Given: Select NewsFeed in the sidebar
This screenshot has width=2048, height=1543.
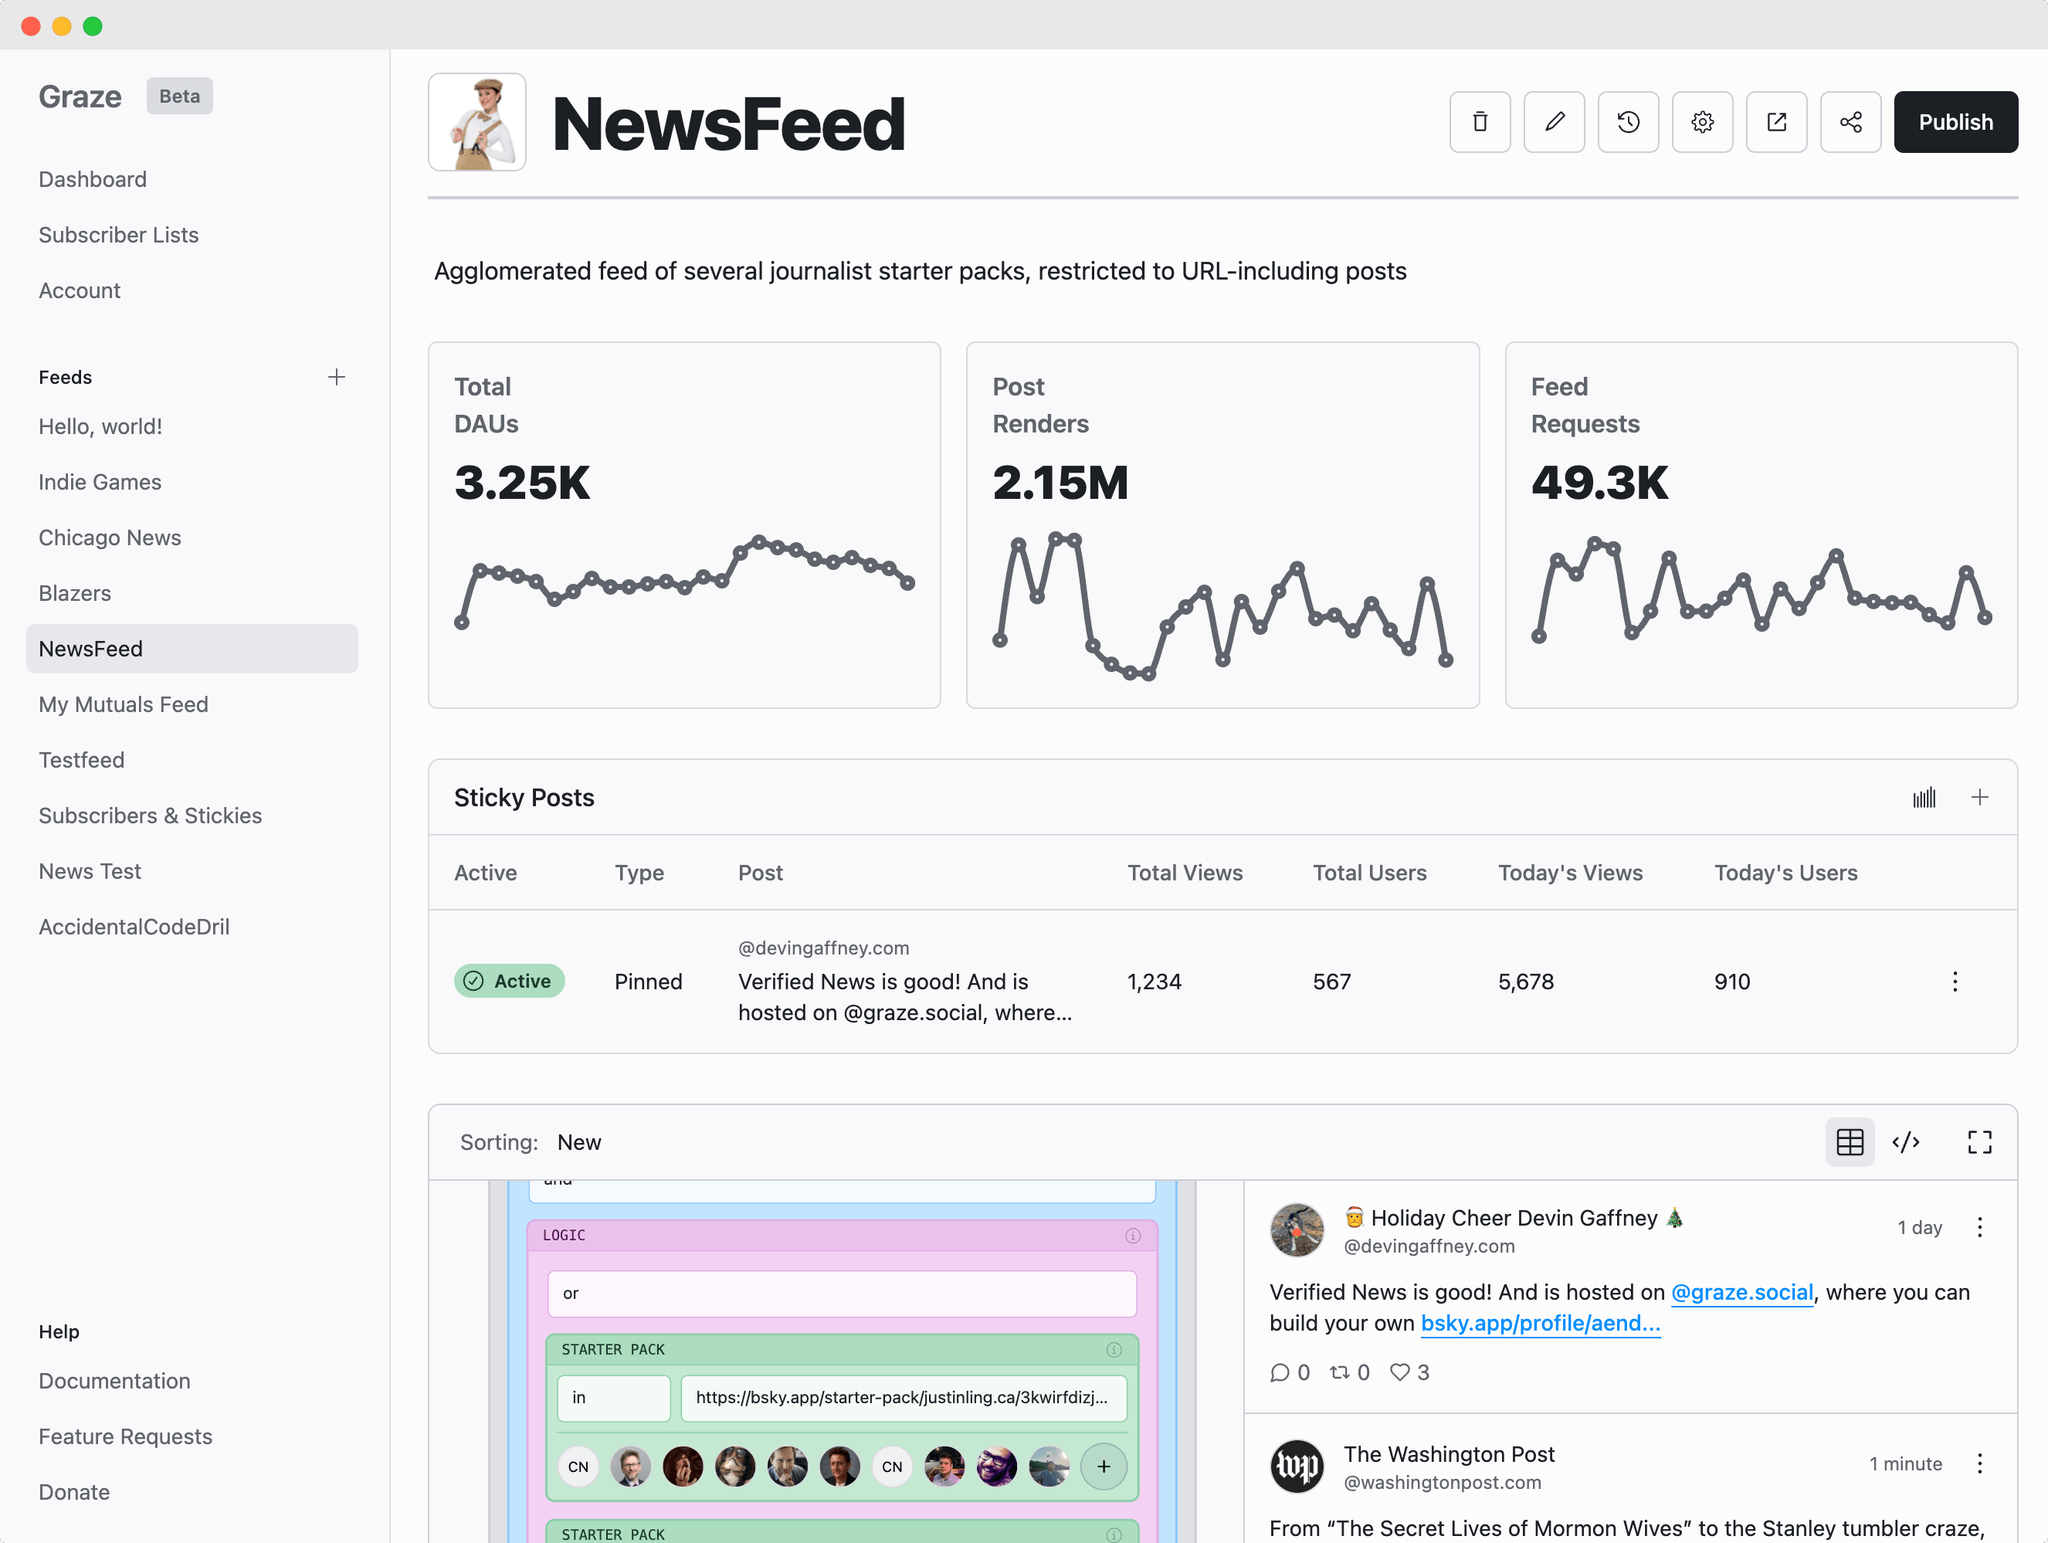Looking at the screenshot, I should coord(192,649).
